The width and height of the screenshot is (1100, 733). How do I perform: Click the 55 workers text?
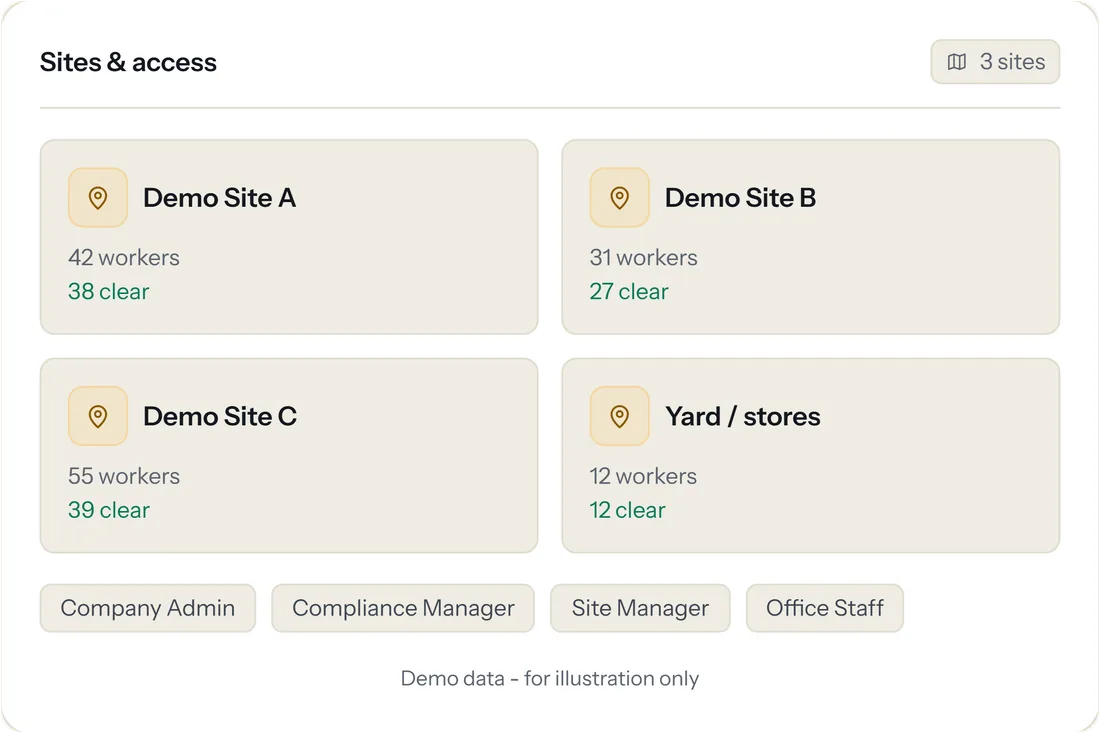tap(124, 476)
